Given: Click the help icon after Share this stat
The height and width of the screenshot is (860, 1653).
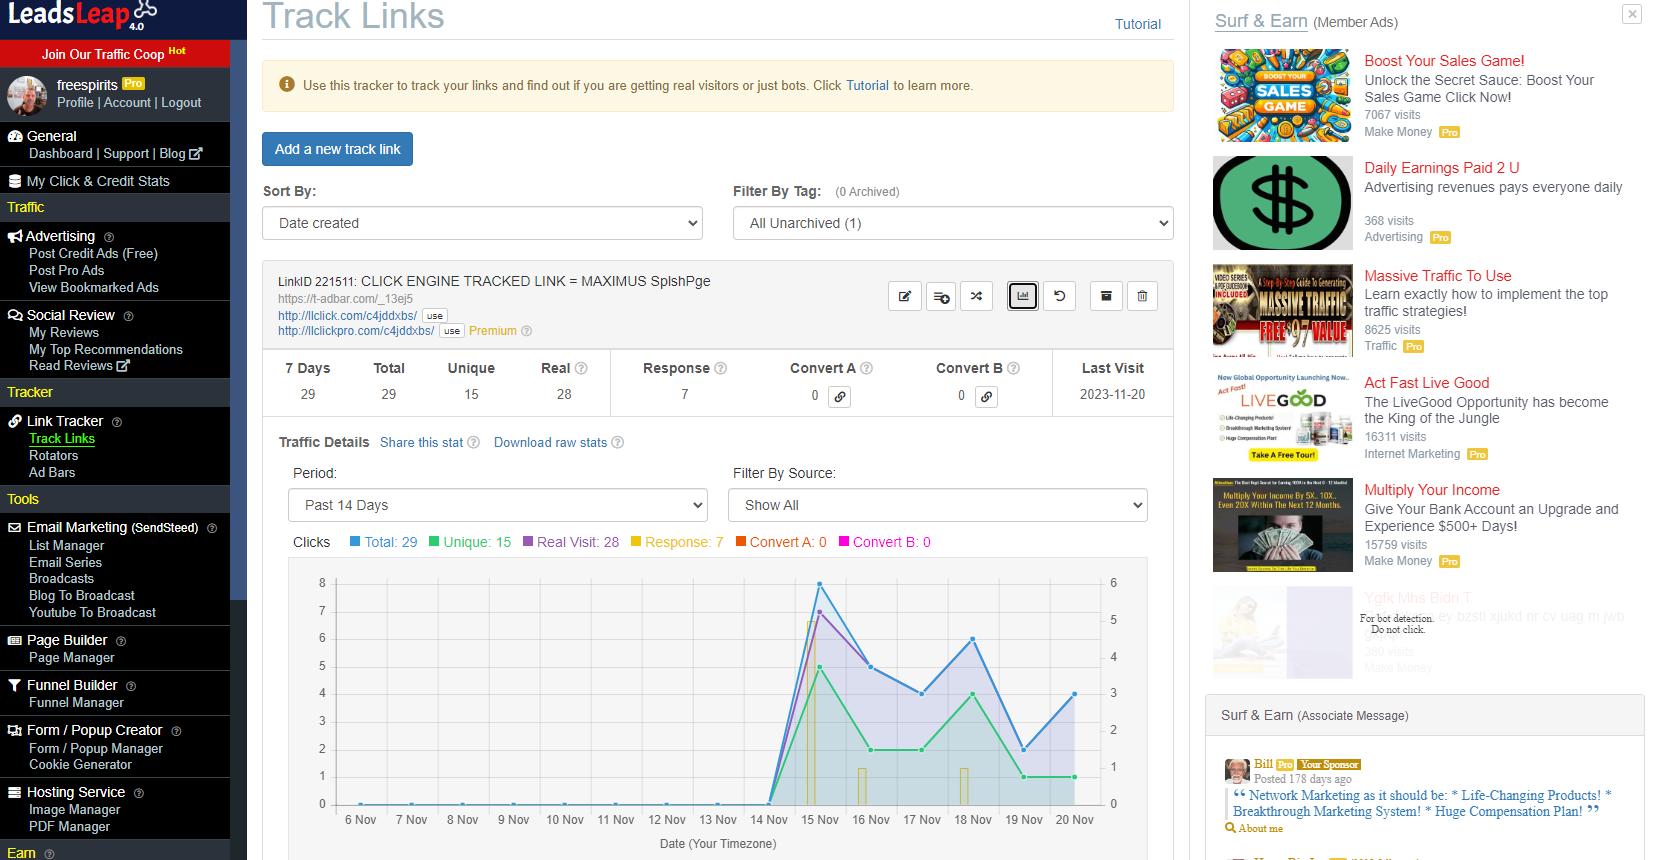Looking at the screenshot, I should click(473, 442).
